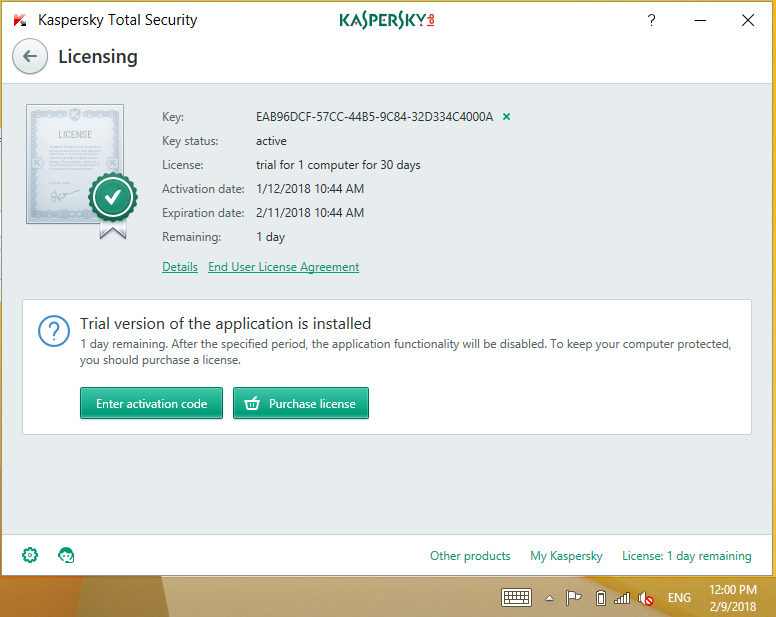Open Action Center flag icon
The image size is (776, 617).
[x=573, y=598]
